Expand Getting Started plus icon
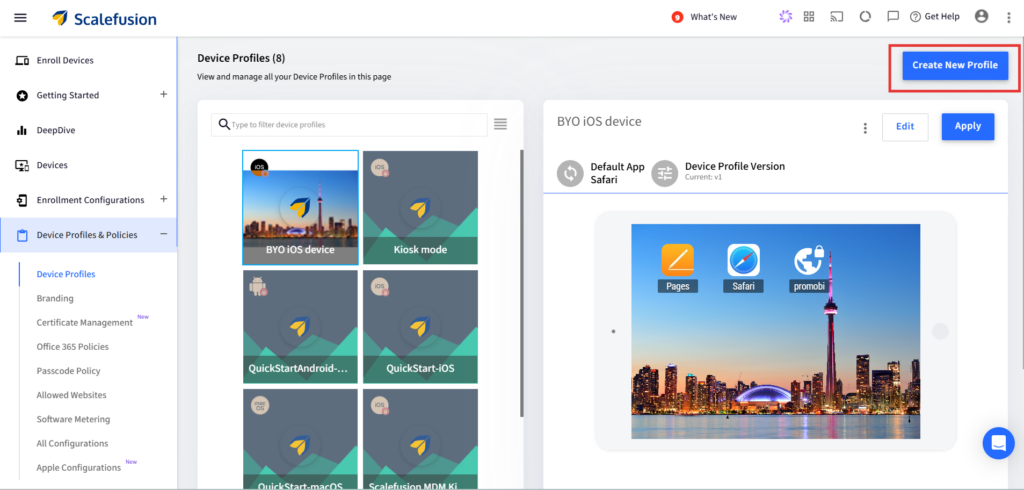The height and width of the screenshot is (490, 1024). tap(164, 94)
